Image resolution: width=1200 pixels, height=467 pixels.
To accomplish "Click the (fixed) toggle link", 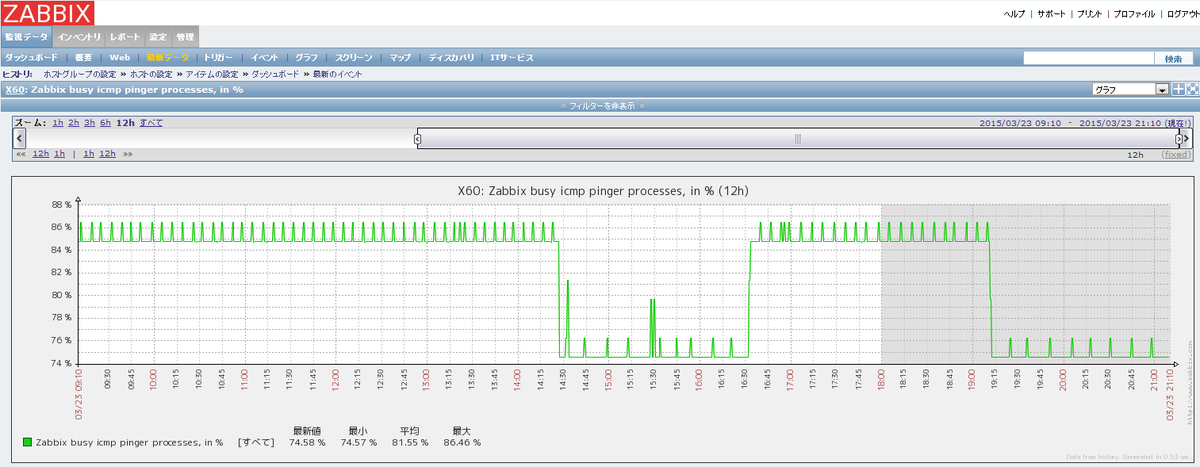I will pyautogui.click(x=1176, y=155).
